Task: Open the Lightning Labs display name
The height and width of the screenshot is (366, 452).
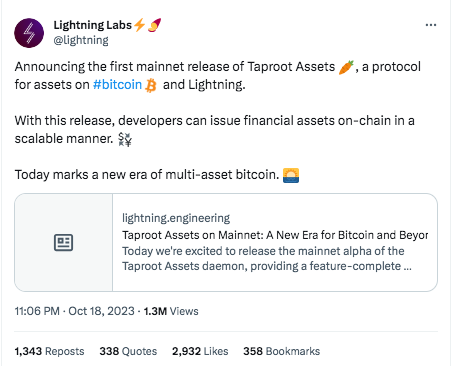Action: click(93, 25)
